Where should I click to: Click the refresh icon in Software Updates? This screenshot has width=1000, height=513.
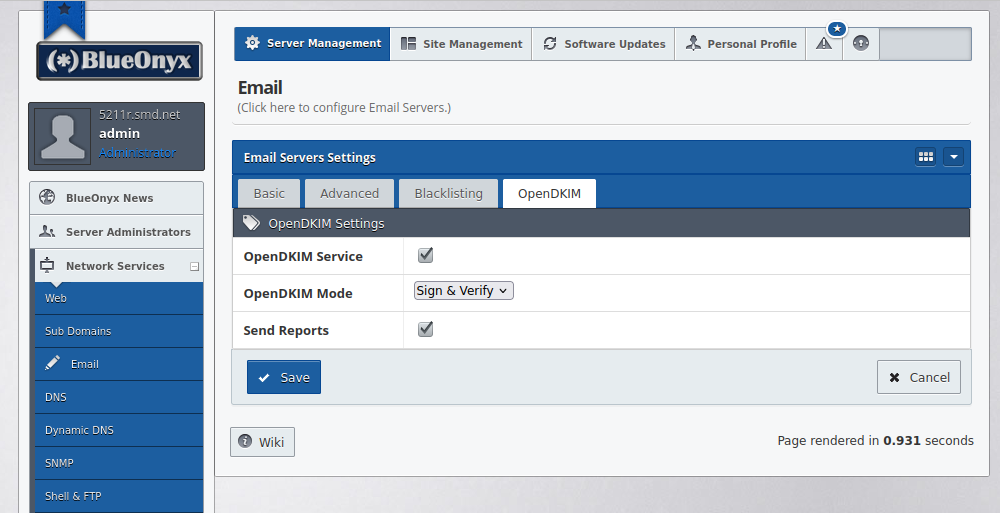pos(550,43)
